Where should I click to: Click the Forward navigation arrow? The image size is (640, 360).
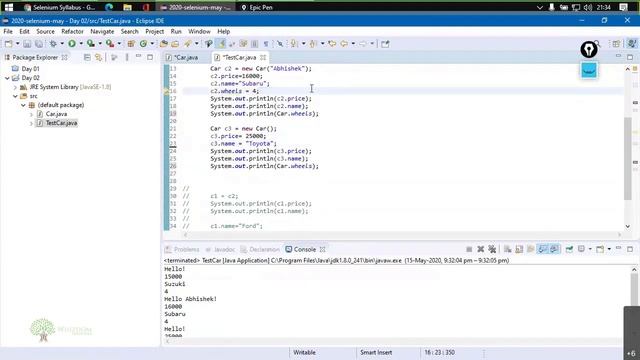(x=362, y=44)
